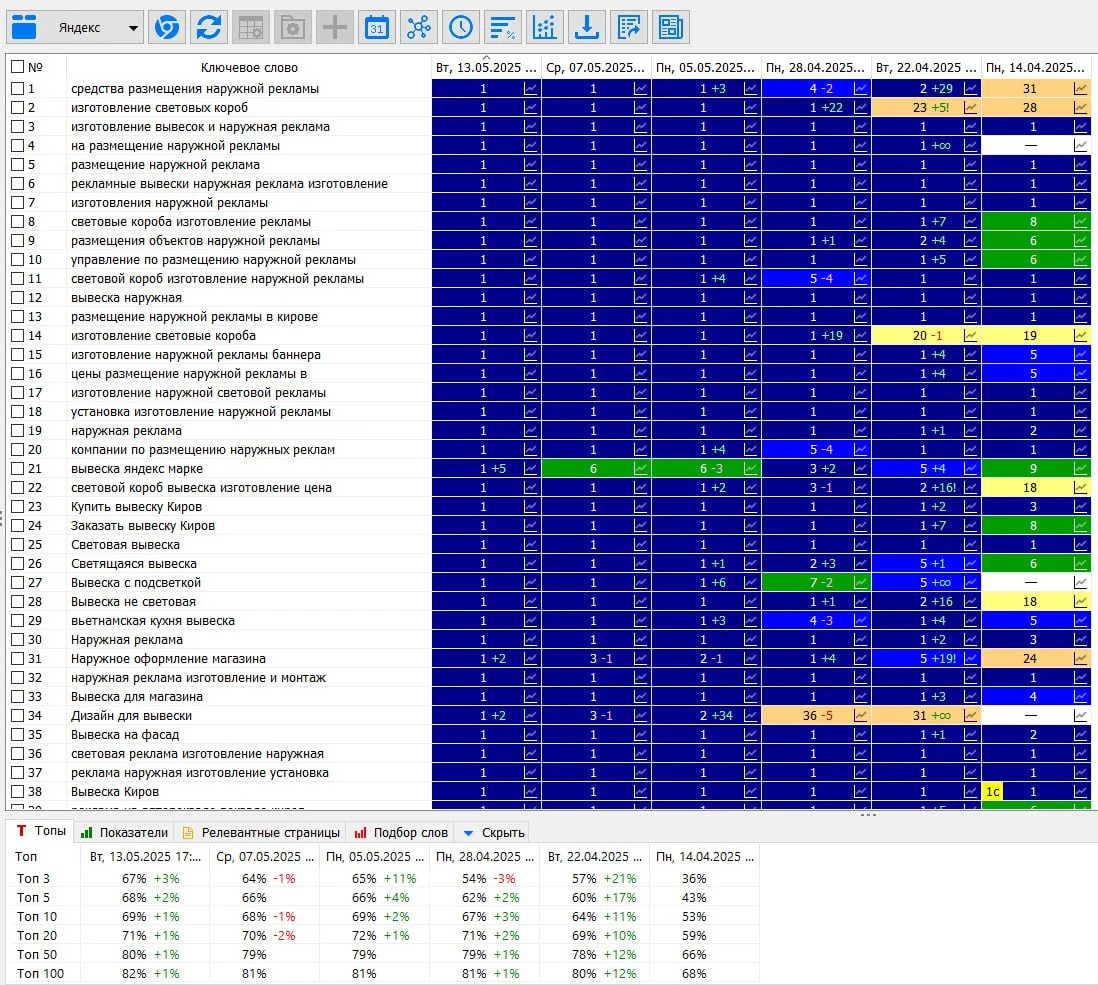Open chart icon in row 1 under Вт, 13.05.2025
1098x985 pixels.
click(530, 89)
